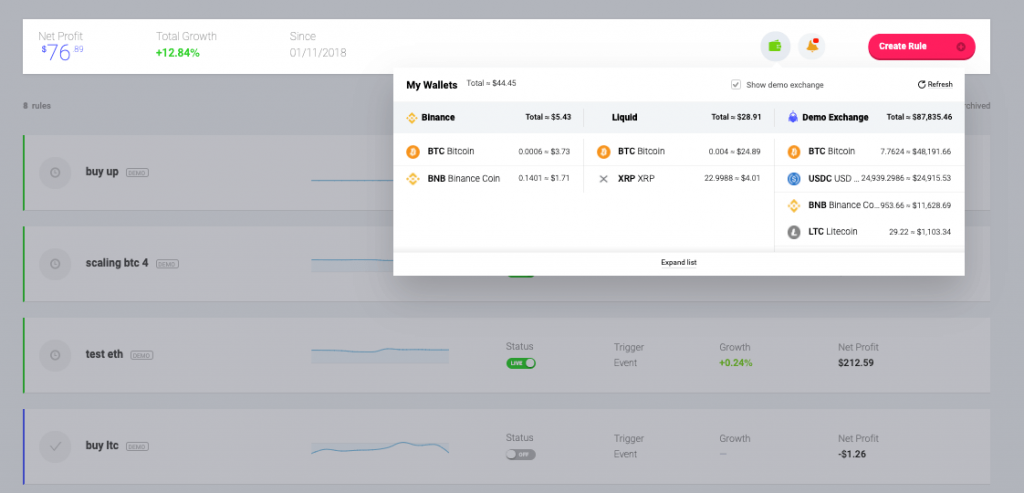Turn off the LIVE toggle for test eth

(x=520, y=363)
